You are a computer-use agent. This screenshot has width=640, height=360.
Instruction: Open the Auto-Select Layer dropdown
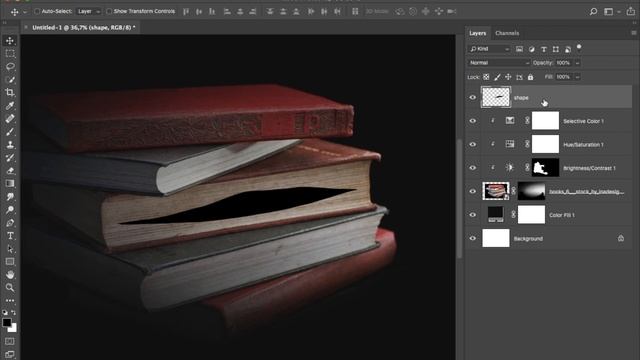[89, 11]
